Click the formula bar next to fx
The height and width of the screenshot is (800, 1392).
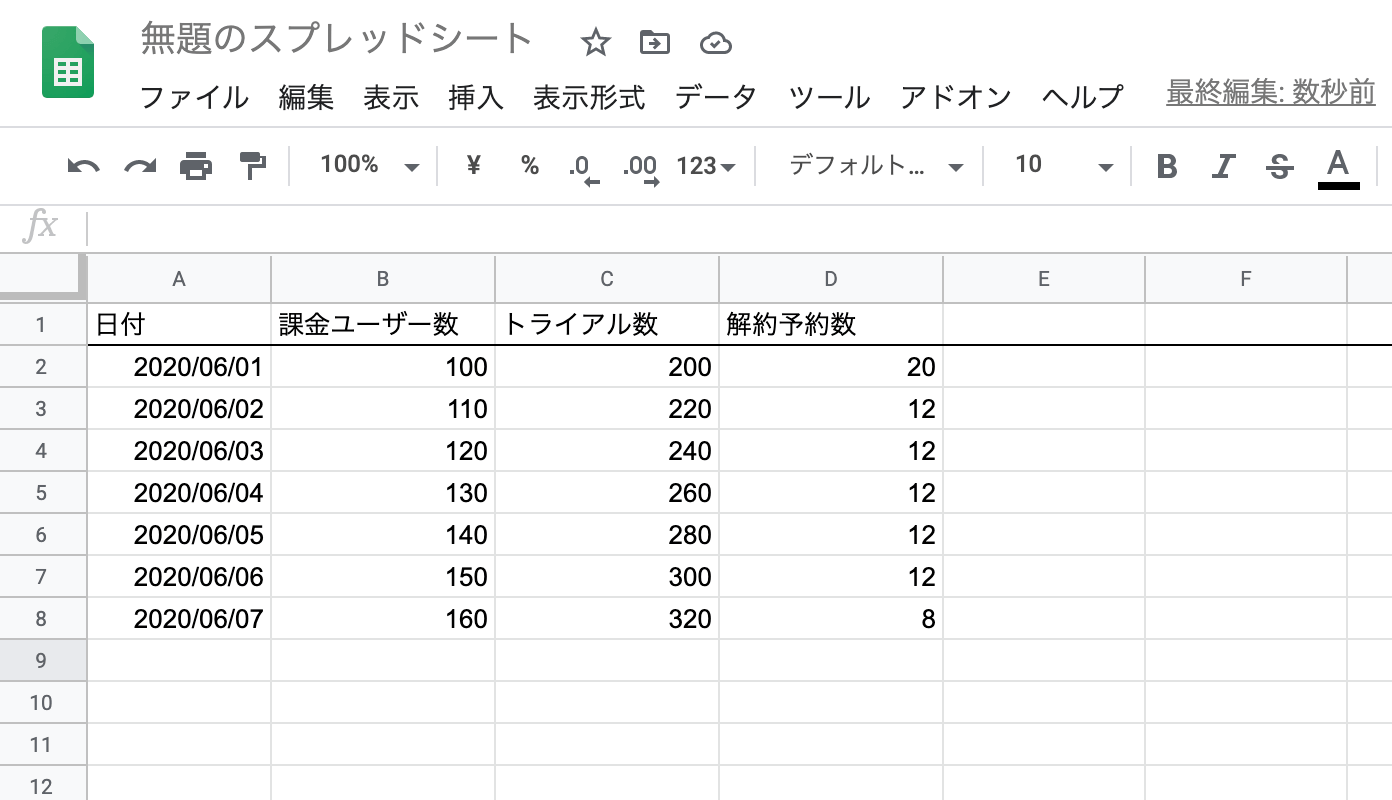pyautogui.click(x=400, y=227)
